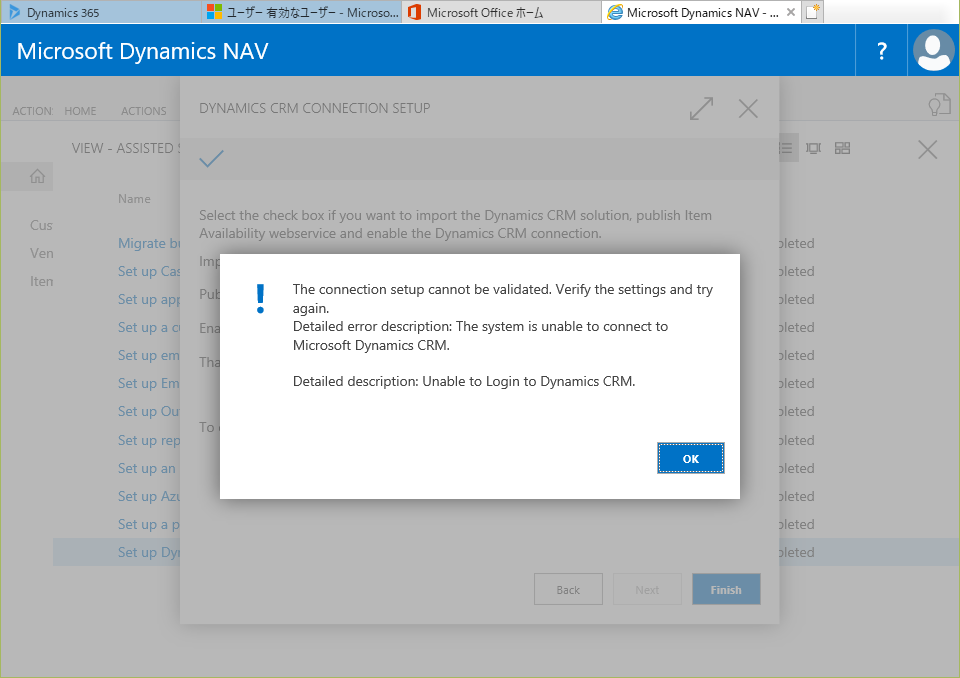Open the Migrate business data setup link
The image size is (960, 678).
pyautogui.click(x=149, y=243)
